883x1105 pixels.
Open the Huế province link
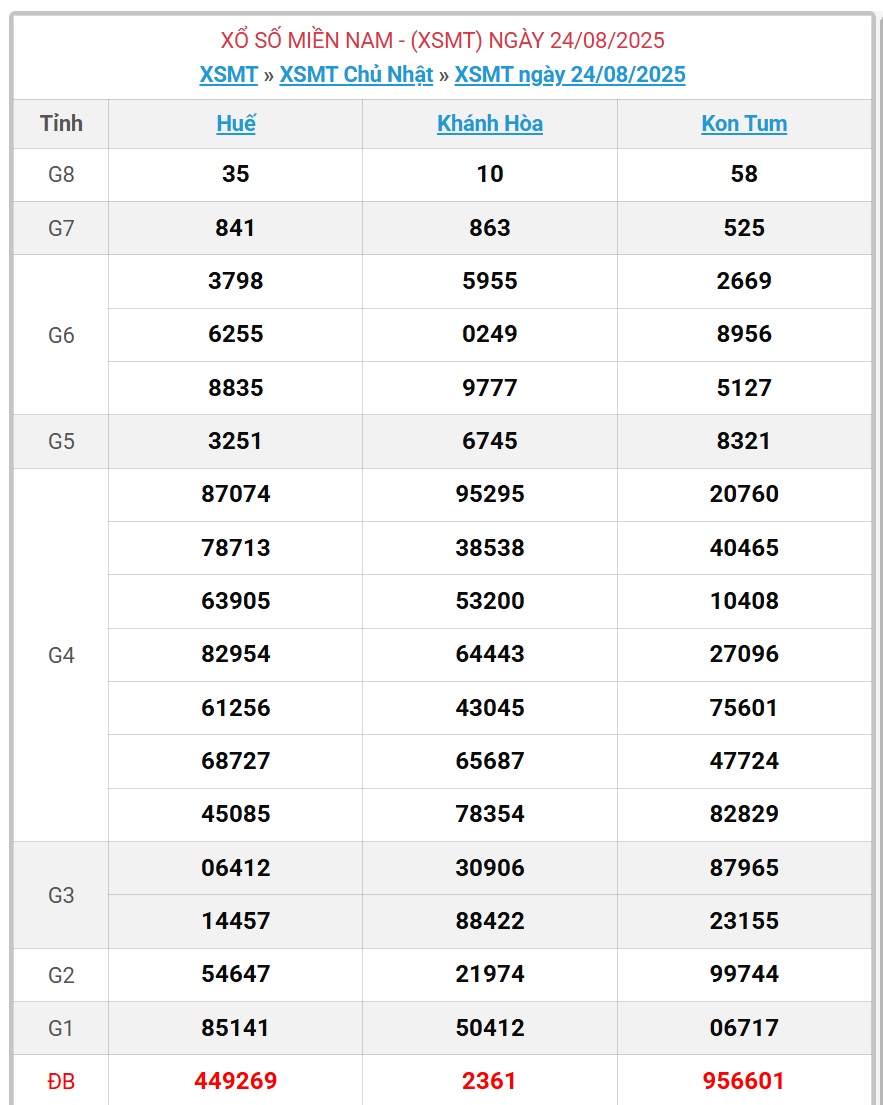[235, 123]
